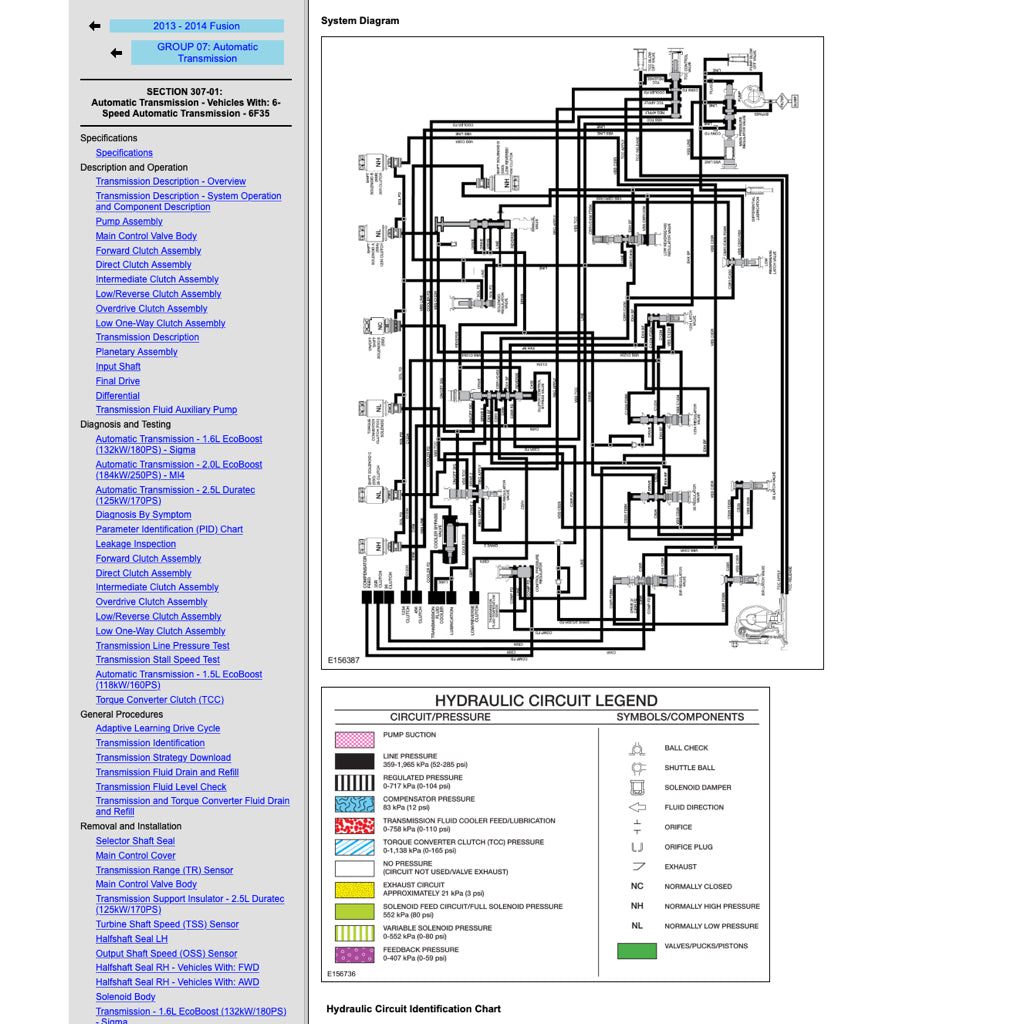
Task: Select Torque Converter Clutch (TCC) link
Action: coord(159,700)
